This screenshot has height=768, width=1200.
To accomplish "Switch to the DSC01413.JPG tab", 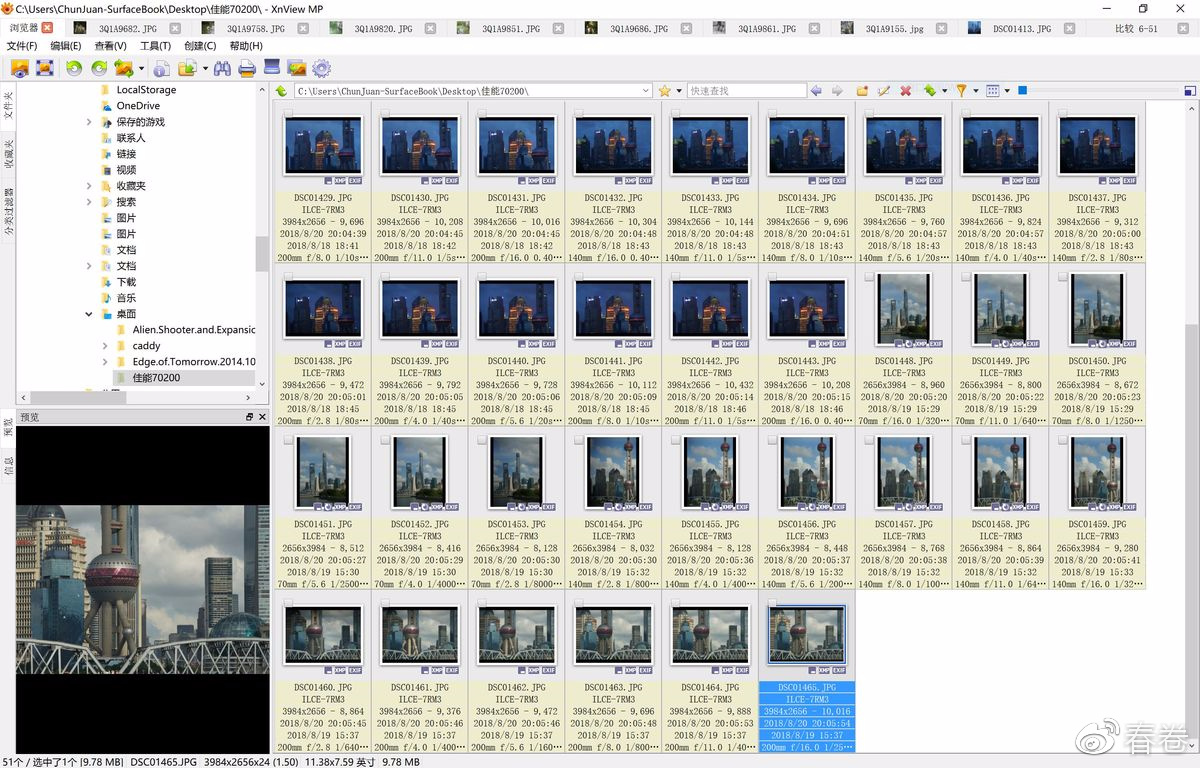I will click(1021, 29).
